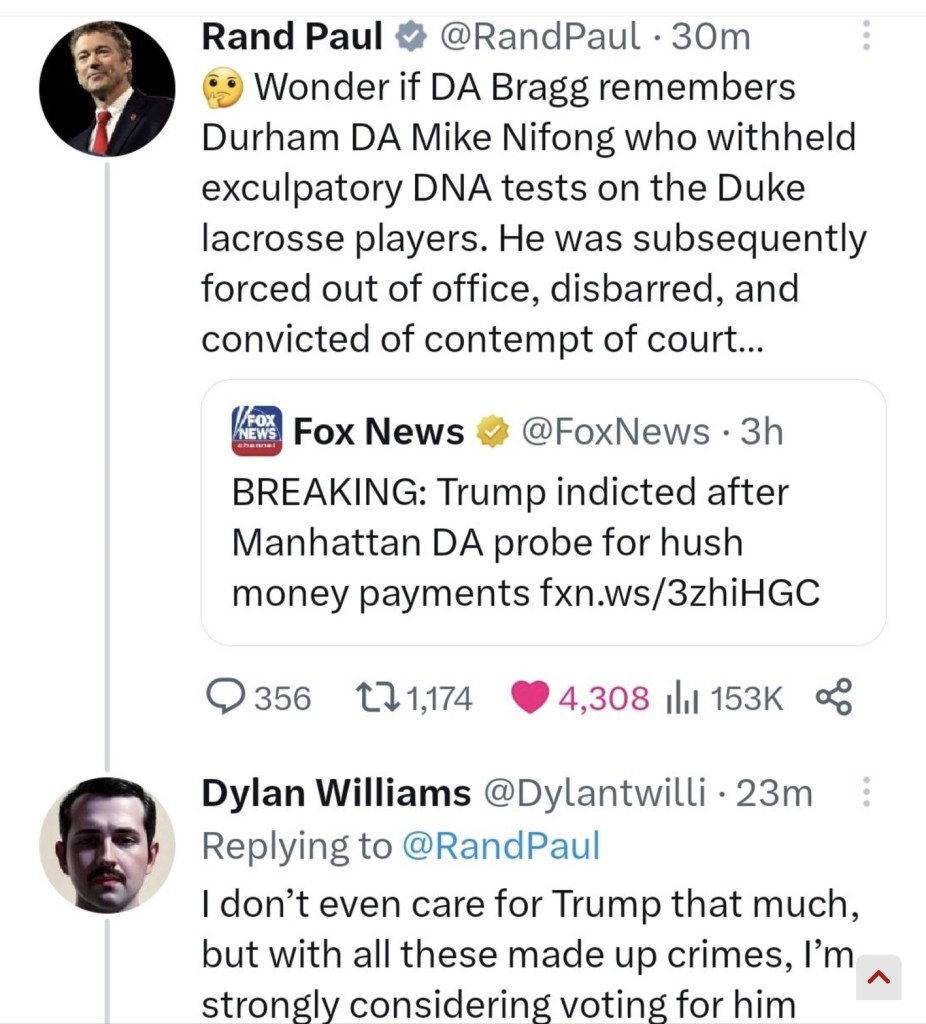926x1024 pixels.
Task: Click the Fox News account name
Action: tap(379, 432)
